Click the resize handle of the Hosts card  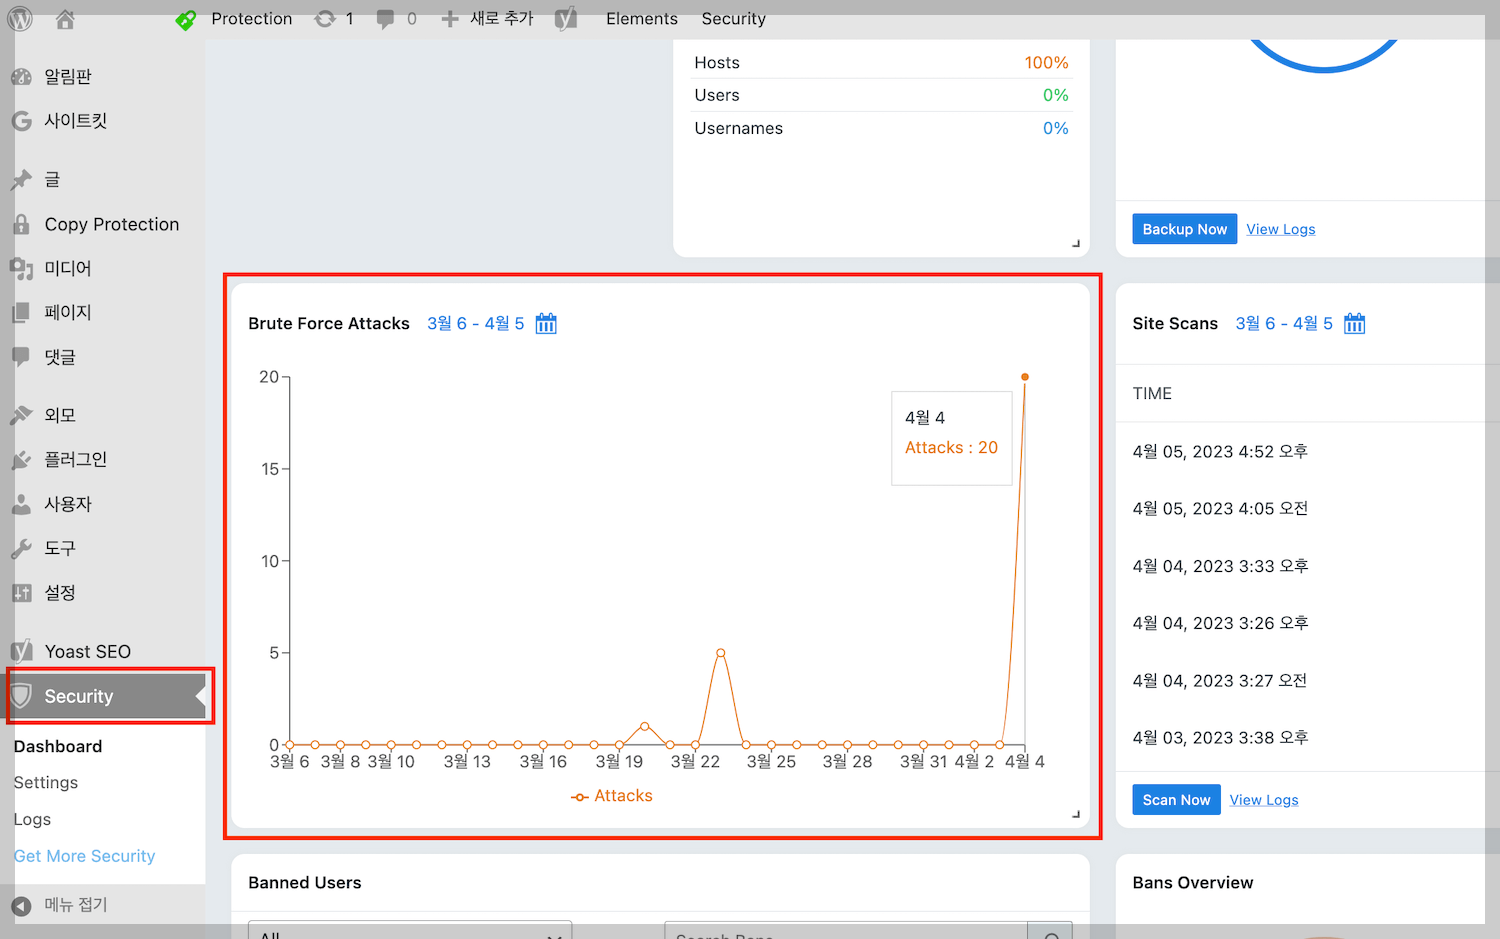point(1076,243)
